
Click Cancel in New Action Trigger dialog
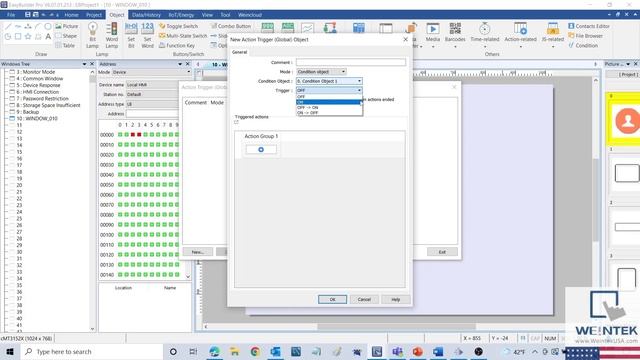[364, 300]
